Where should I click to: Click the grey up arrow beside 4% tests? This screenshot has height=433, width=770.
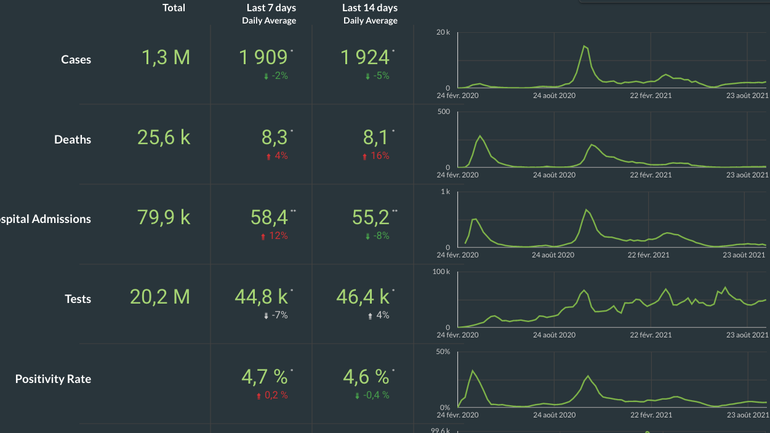(369, 315)
